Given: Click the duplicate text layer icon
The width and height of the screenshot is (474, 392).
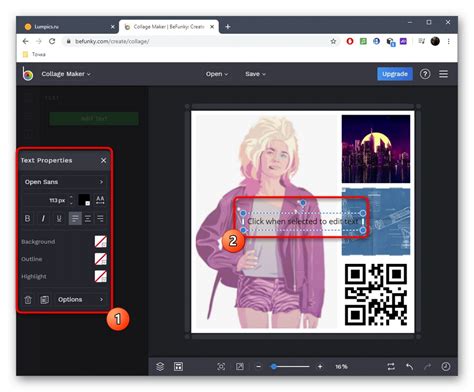Looking at the screenshot, I should pyautogui.click(x=44, y=300).
